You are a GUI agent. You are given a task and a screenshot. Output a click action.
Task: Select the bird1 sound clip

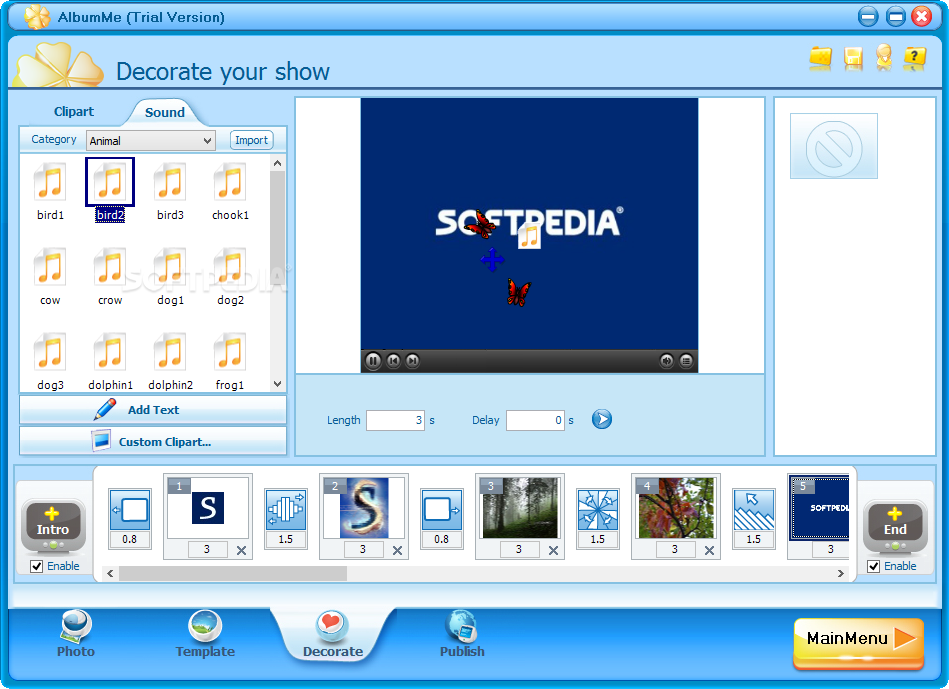click(50, 191)
